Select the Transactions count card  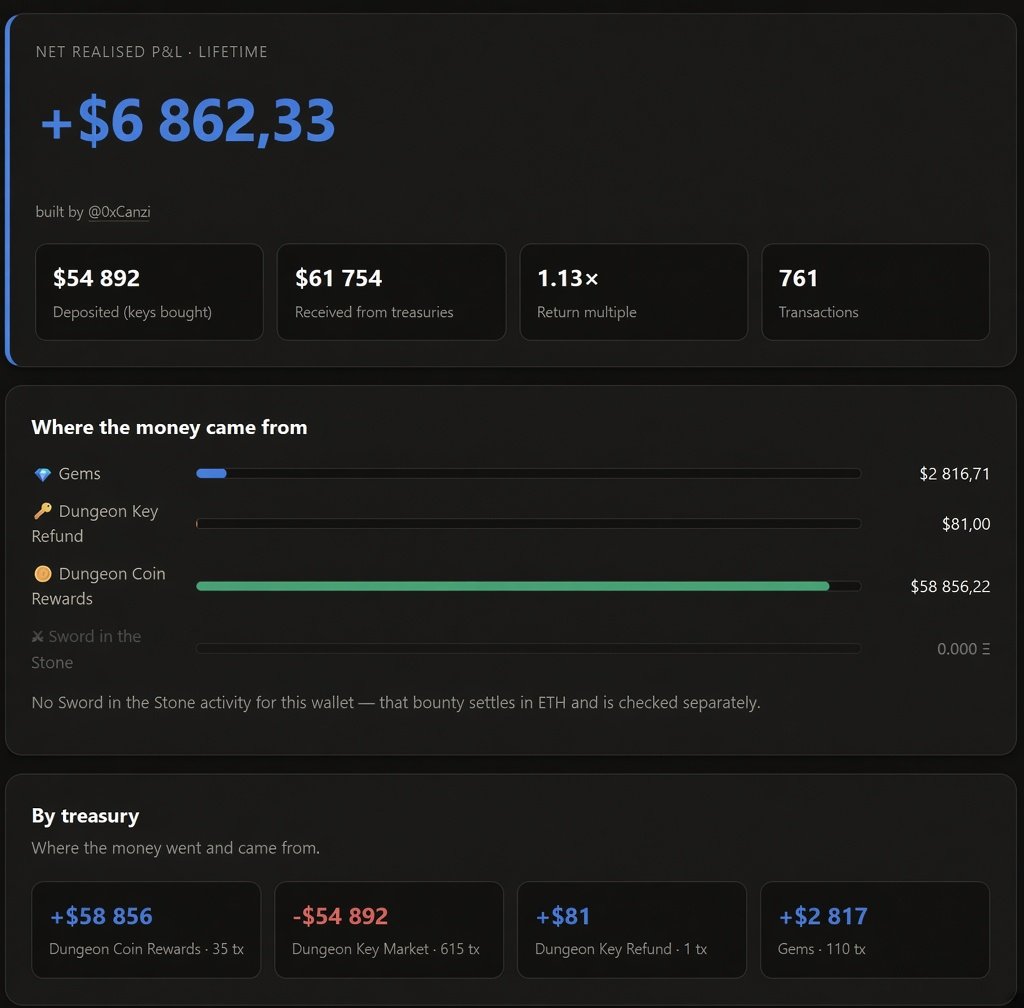click(875, 292)
